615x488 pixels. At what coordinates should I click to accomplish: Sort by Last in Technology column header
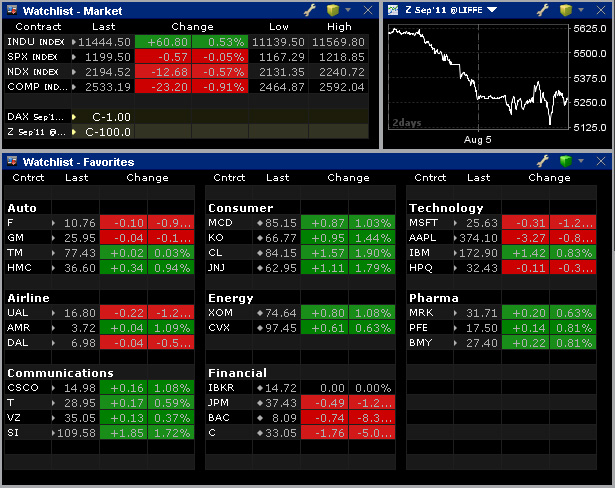click(x=479, y=178)
